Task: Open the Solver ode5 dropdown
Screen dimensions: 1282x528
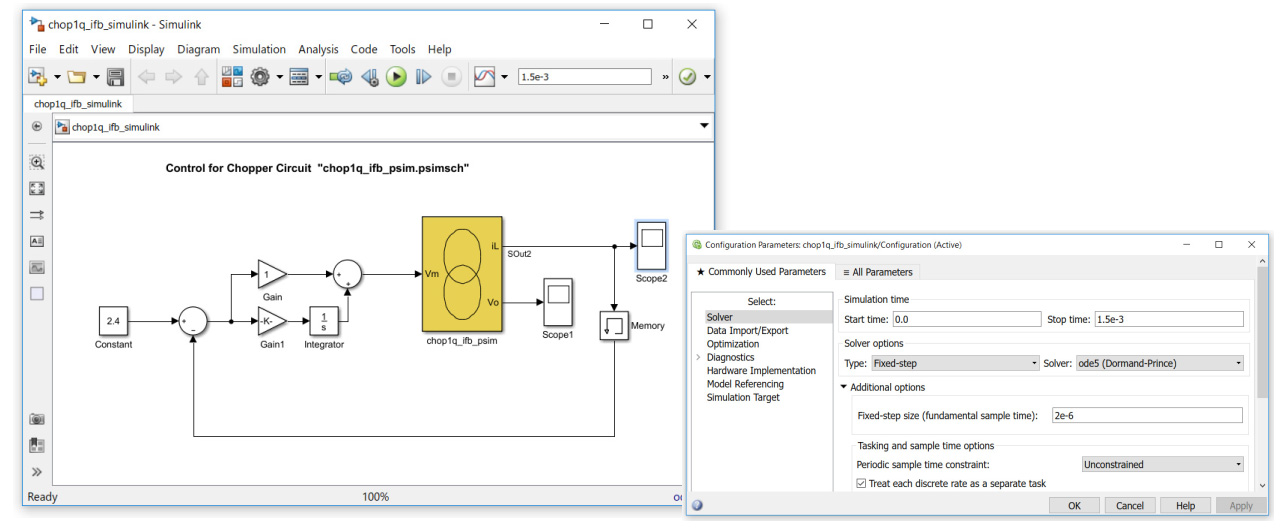Action: [1160, 364]
